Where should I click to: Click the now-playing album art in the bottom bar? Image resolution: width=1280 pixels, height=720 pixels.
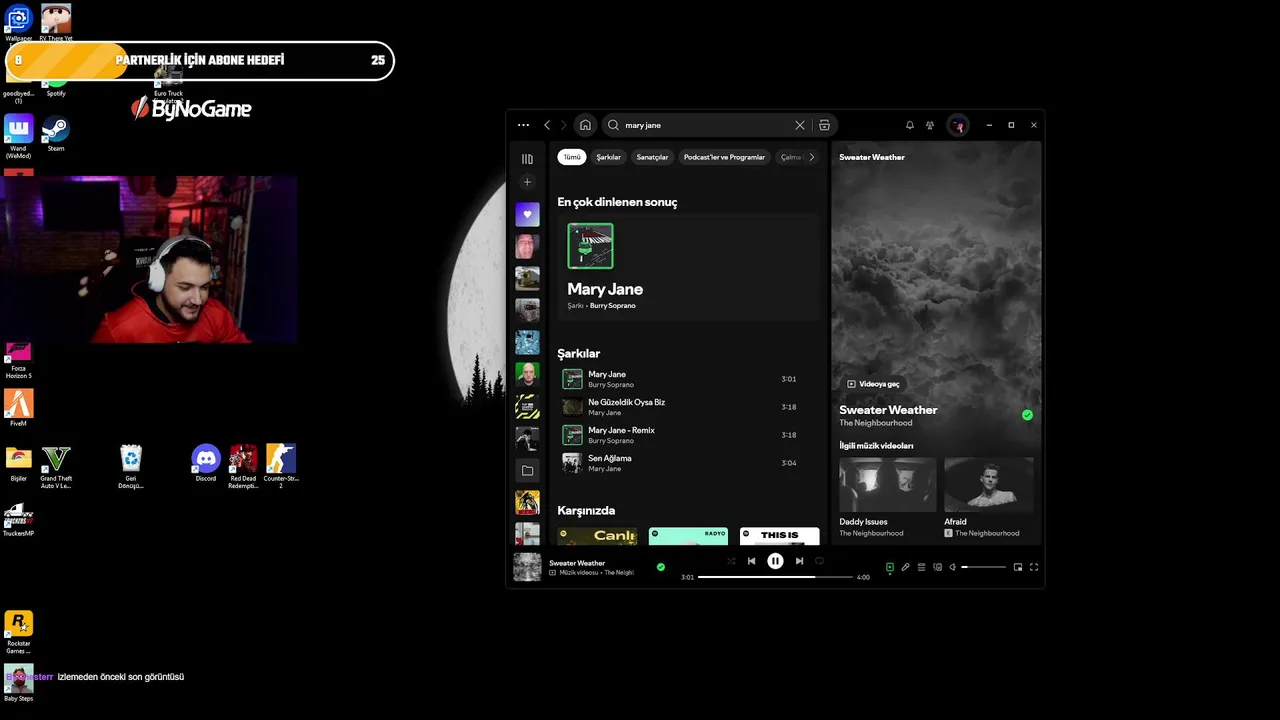527,567
